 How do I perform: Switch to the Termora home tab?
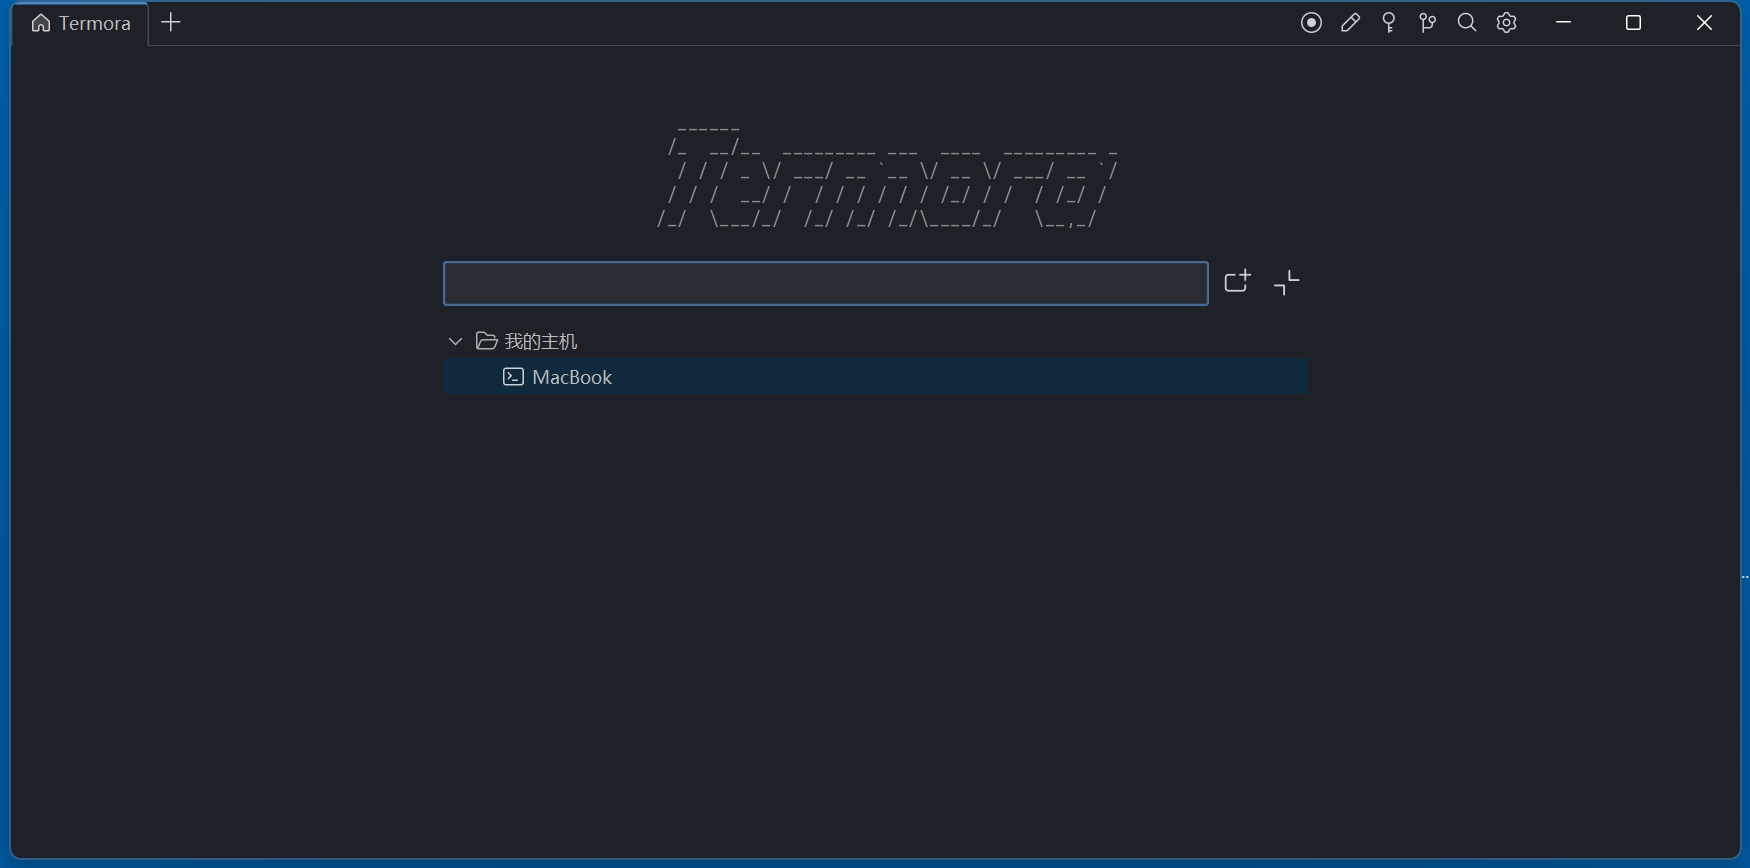[x=82, y=23]
